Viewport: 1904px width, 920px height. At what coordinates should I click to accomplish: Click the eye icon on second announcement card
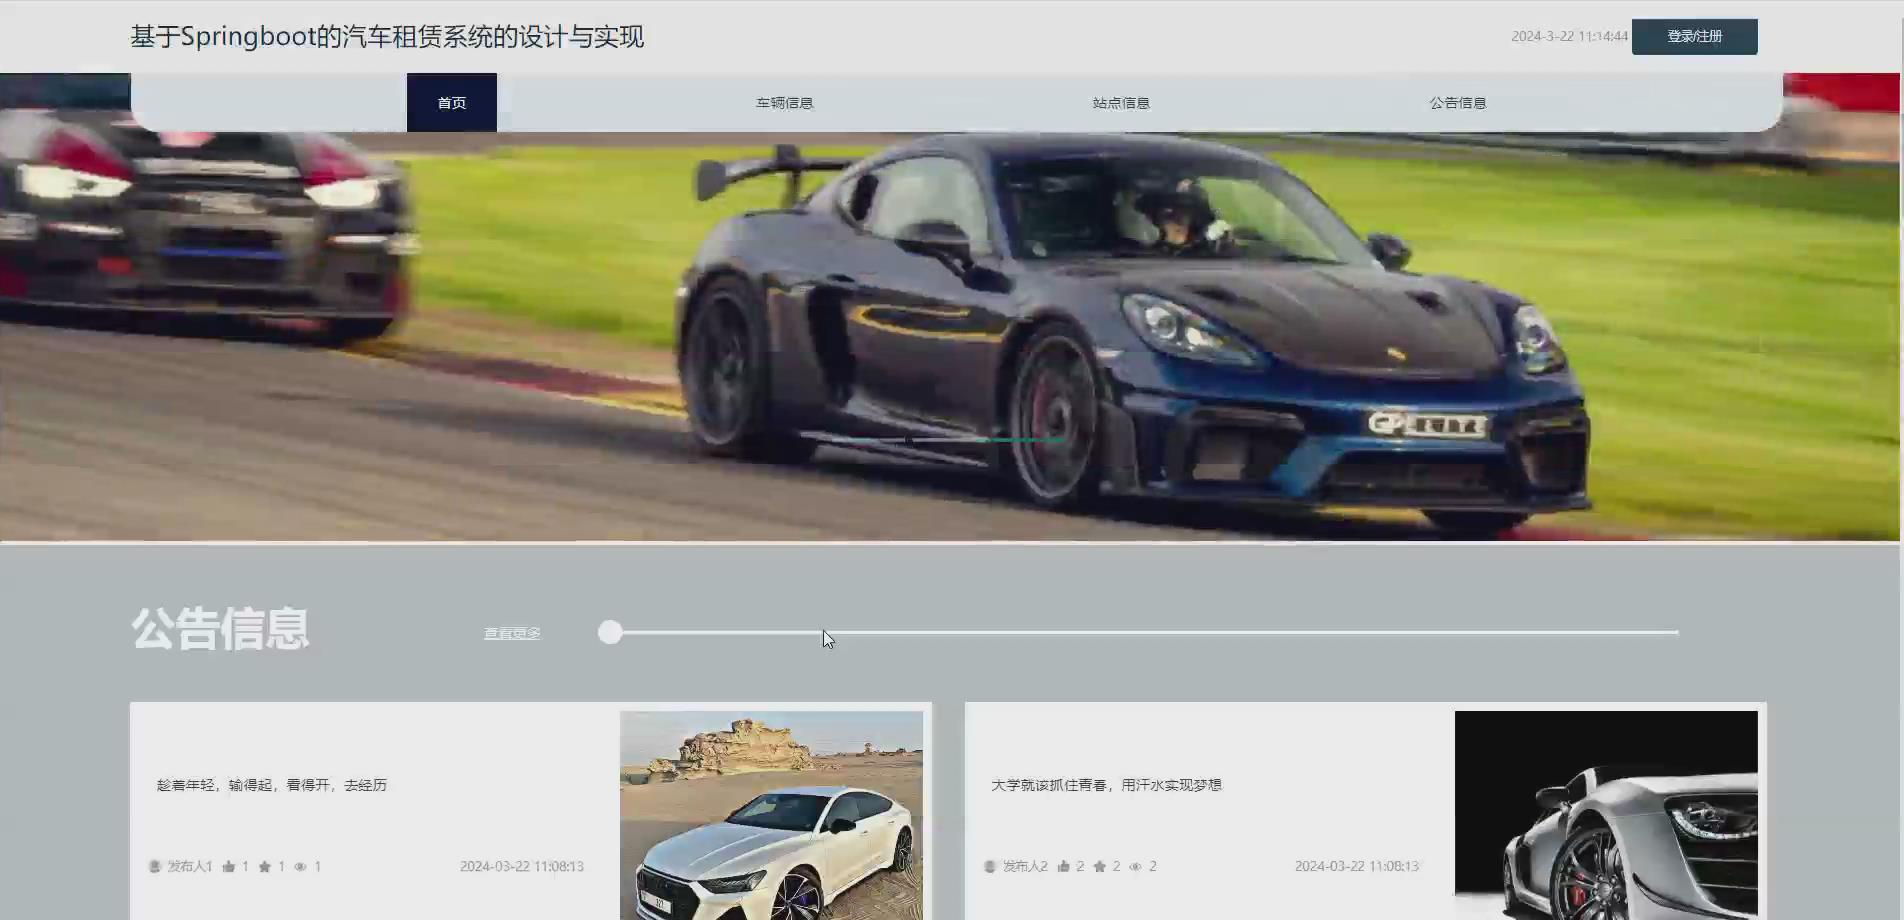click(x=1137, y=866)
